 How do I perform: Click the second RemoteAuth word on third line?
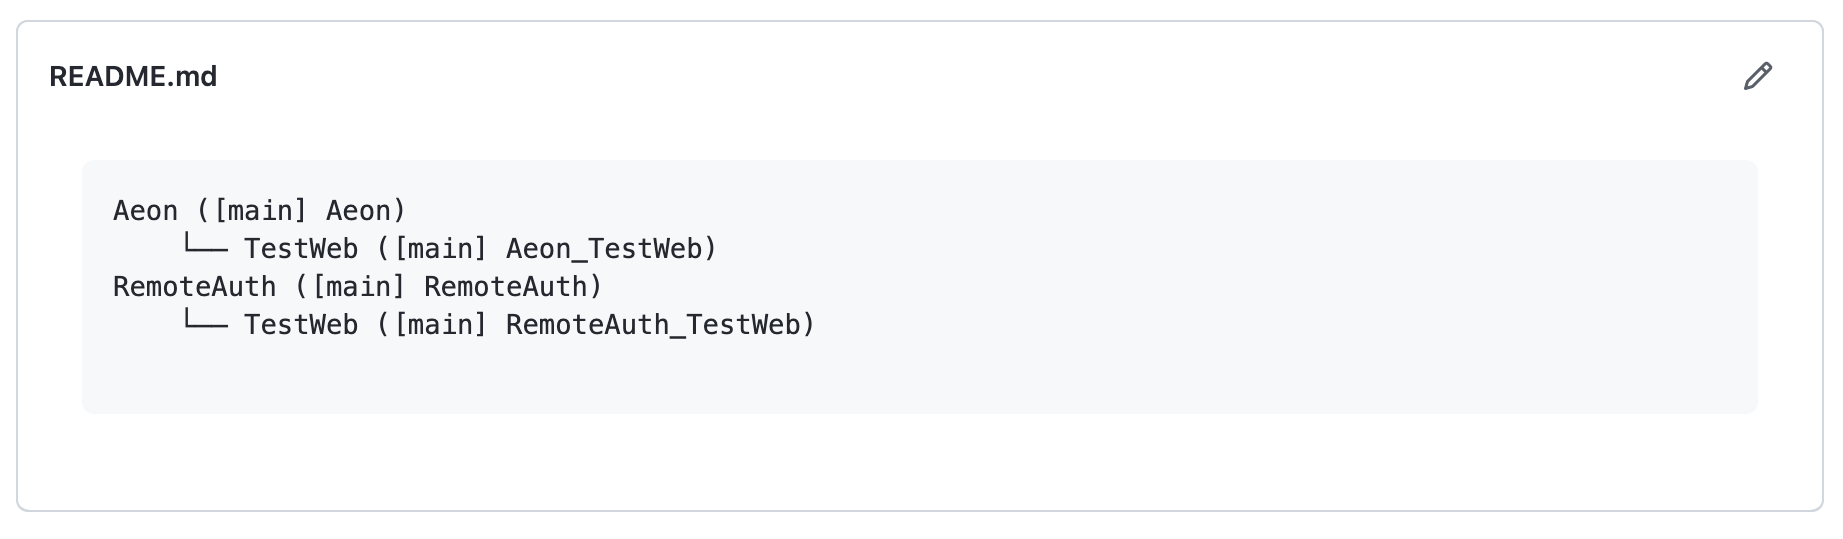[506, 287]
